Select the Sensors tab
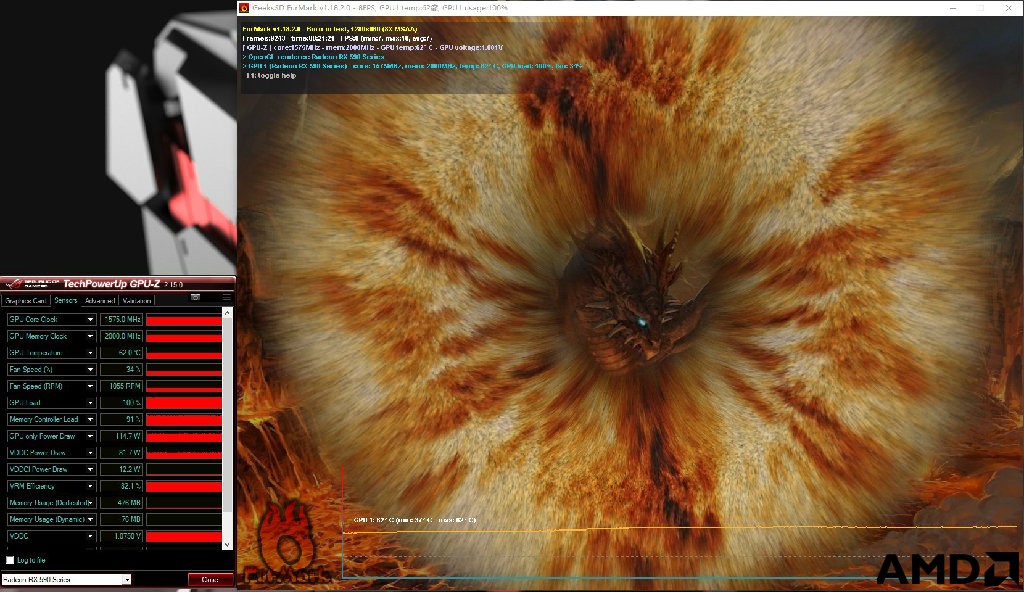 [x=65, y=301]
